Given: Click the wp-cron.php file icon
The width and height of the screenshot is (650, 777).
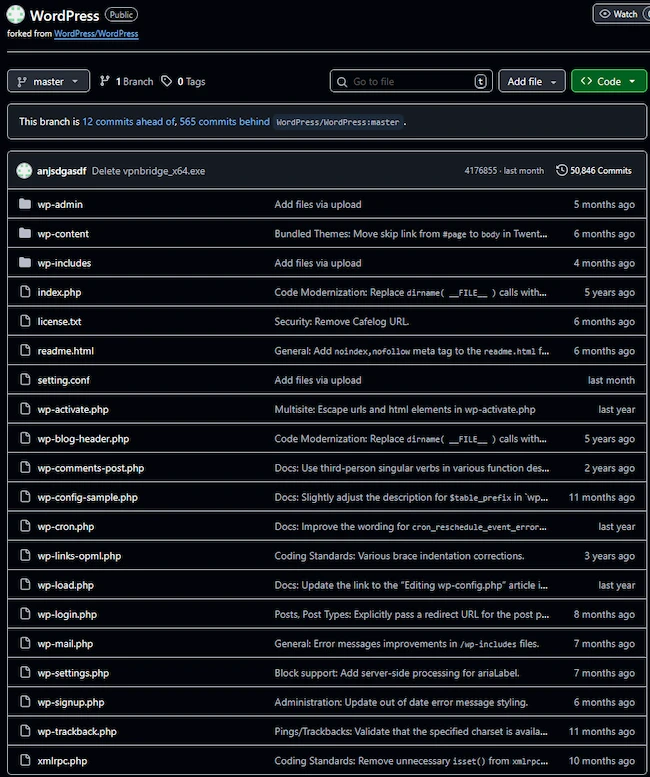Looking at the screenshot, I should coord(25,525).
